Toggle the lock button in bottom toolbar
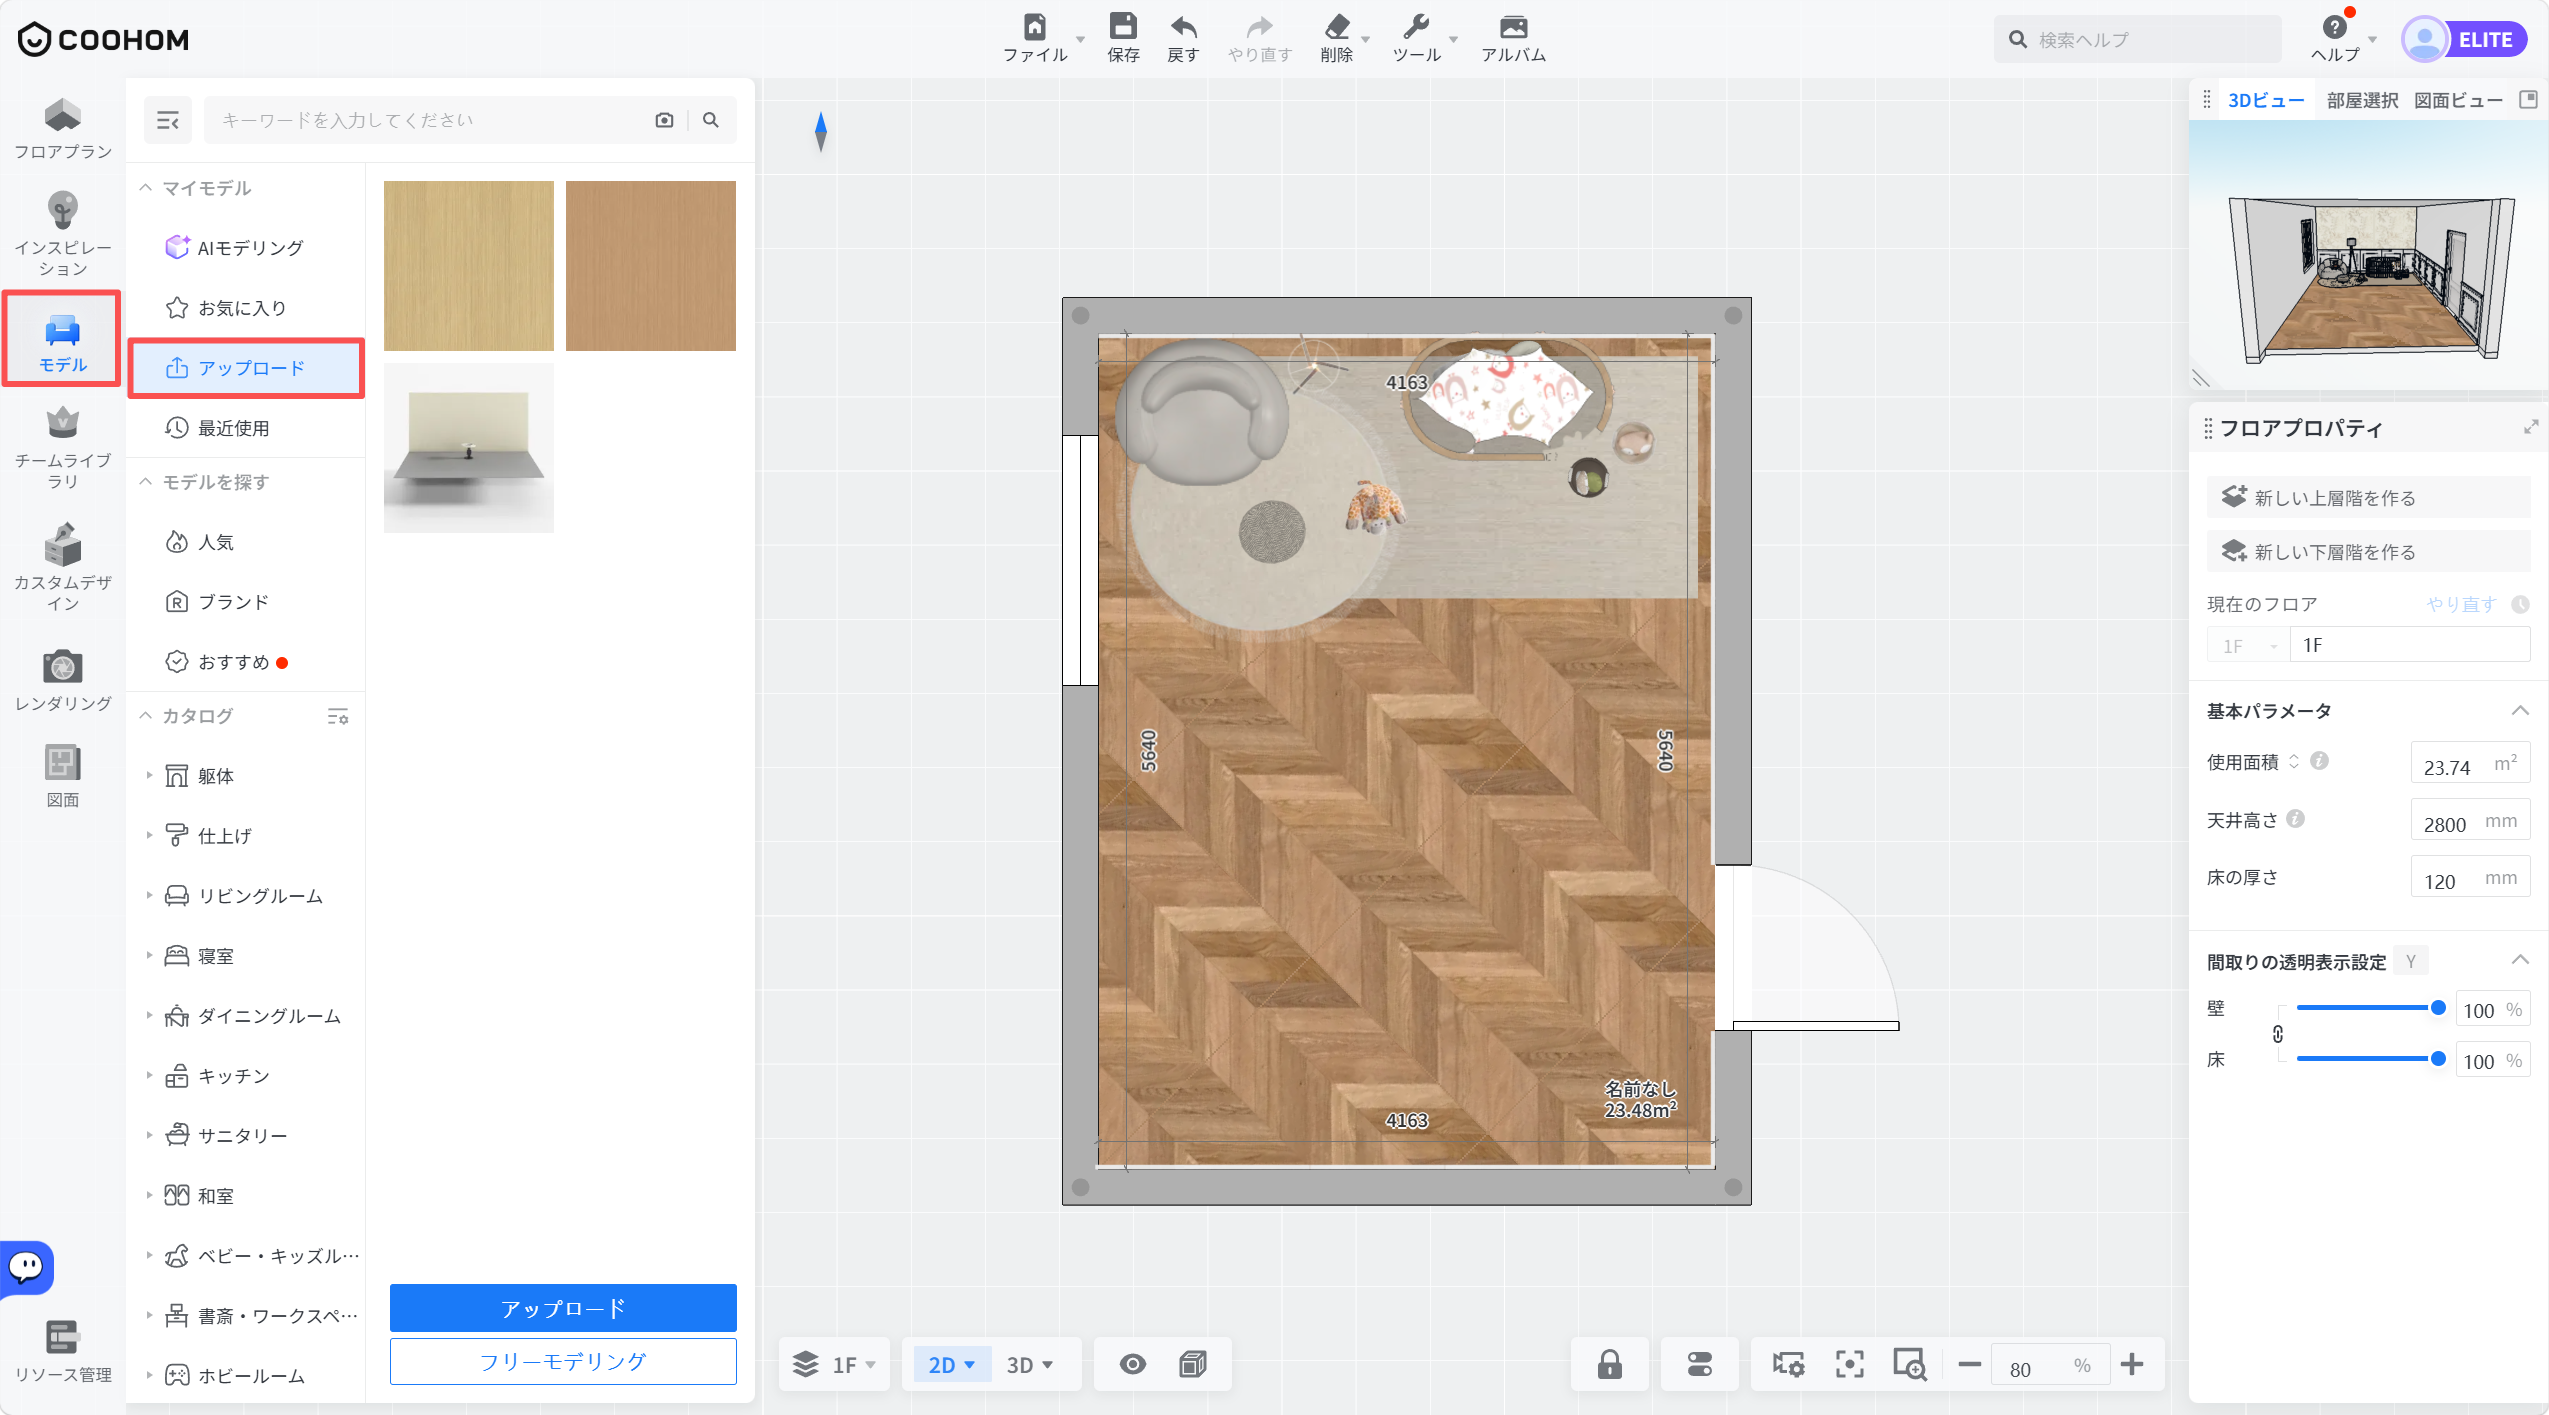This screenshot has width=2549, height=1415. [x=1609, y=1364]
